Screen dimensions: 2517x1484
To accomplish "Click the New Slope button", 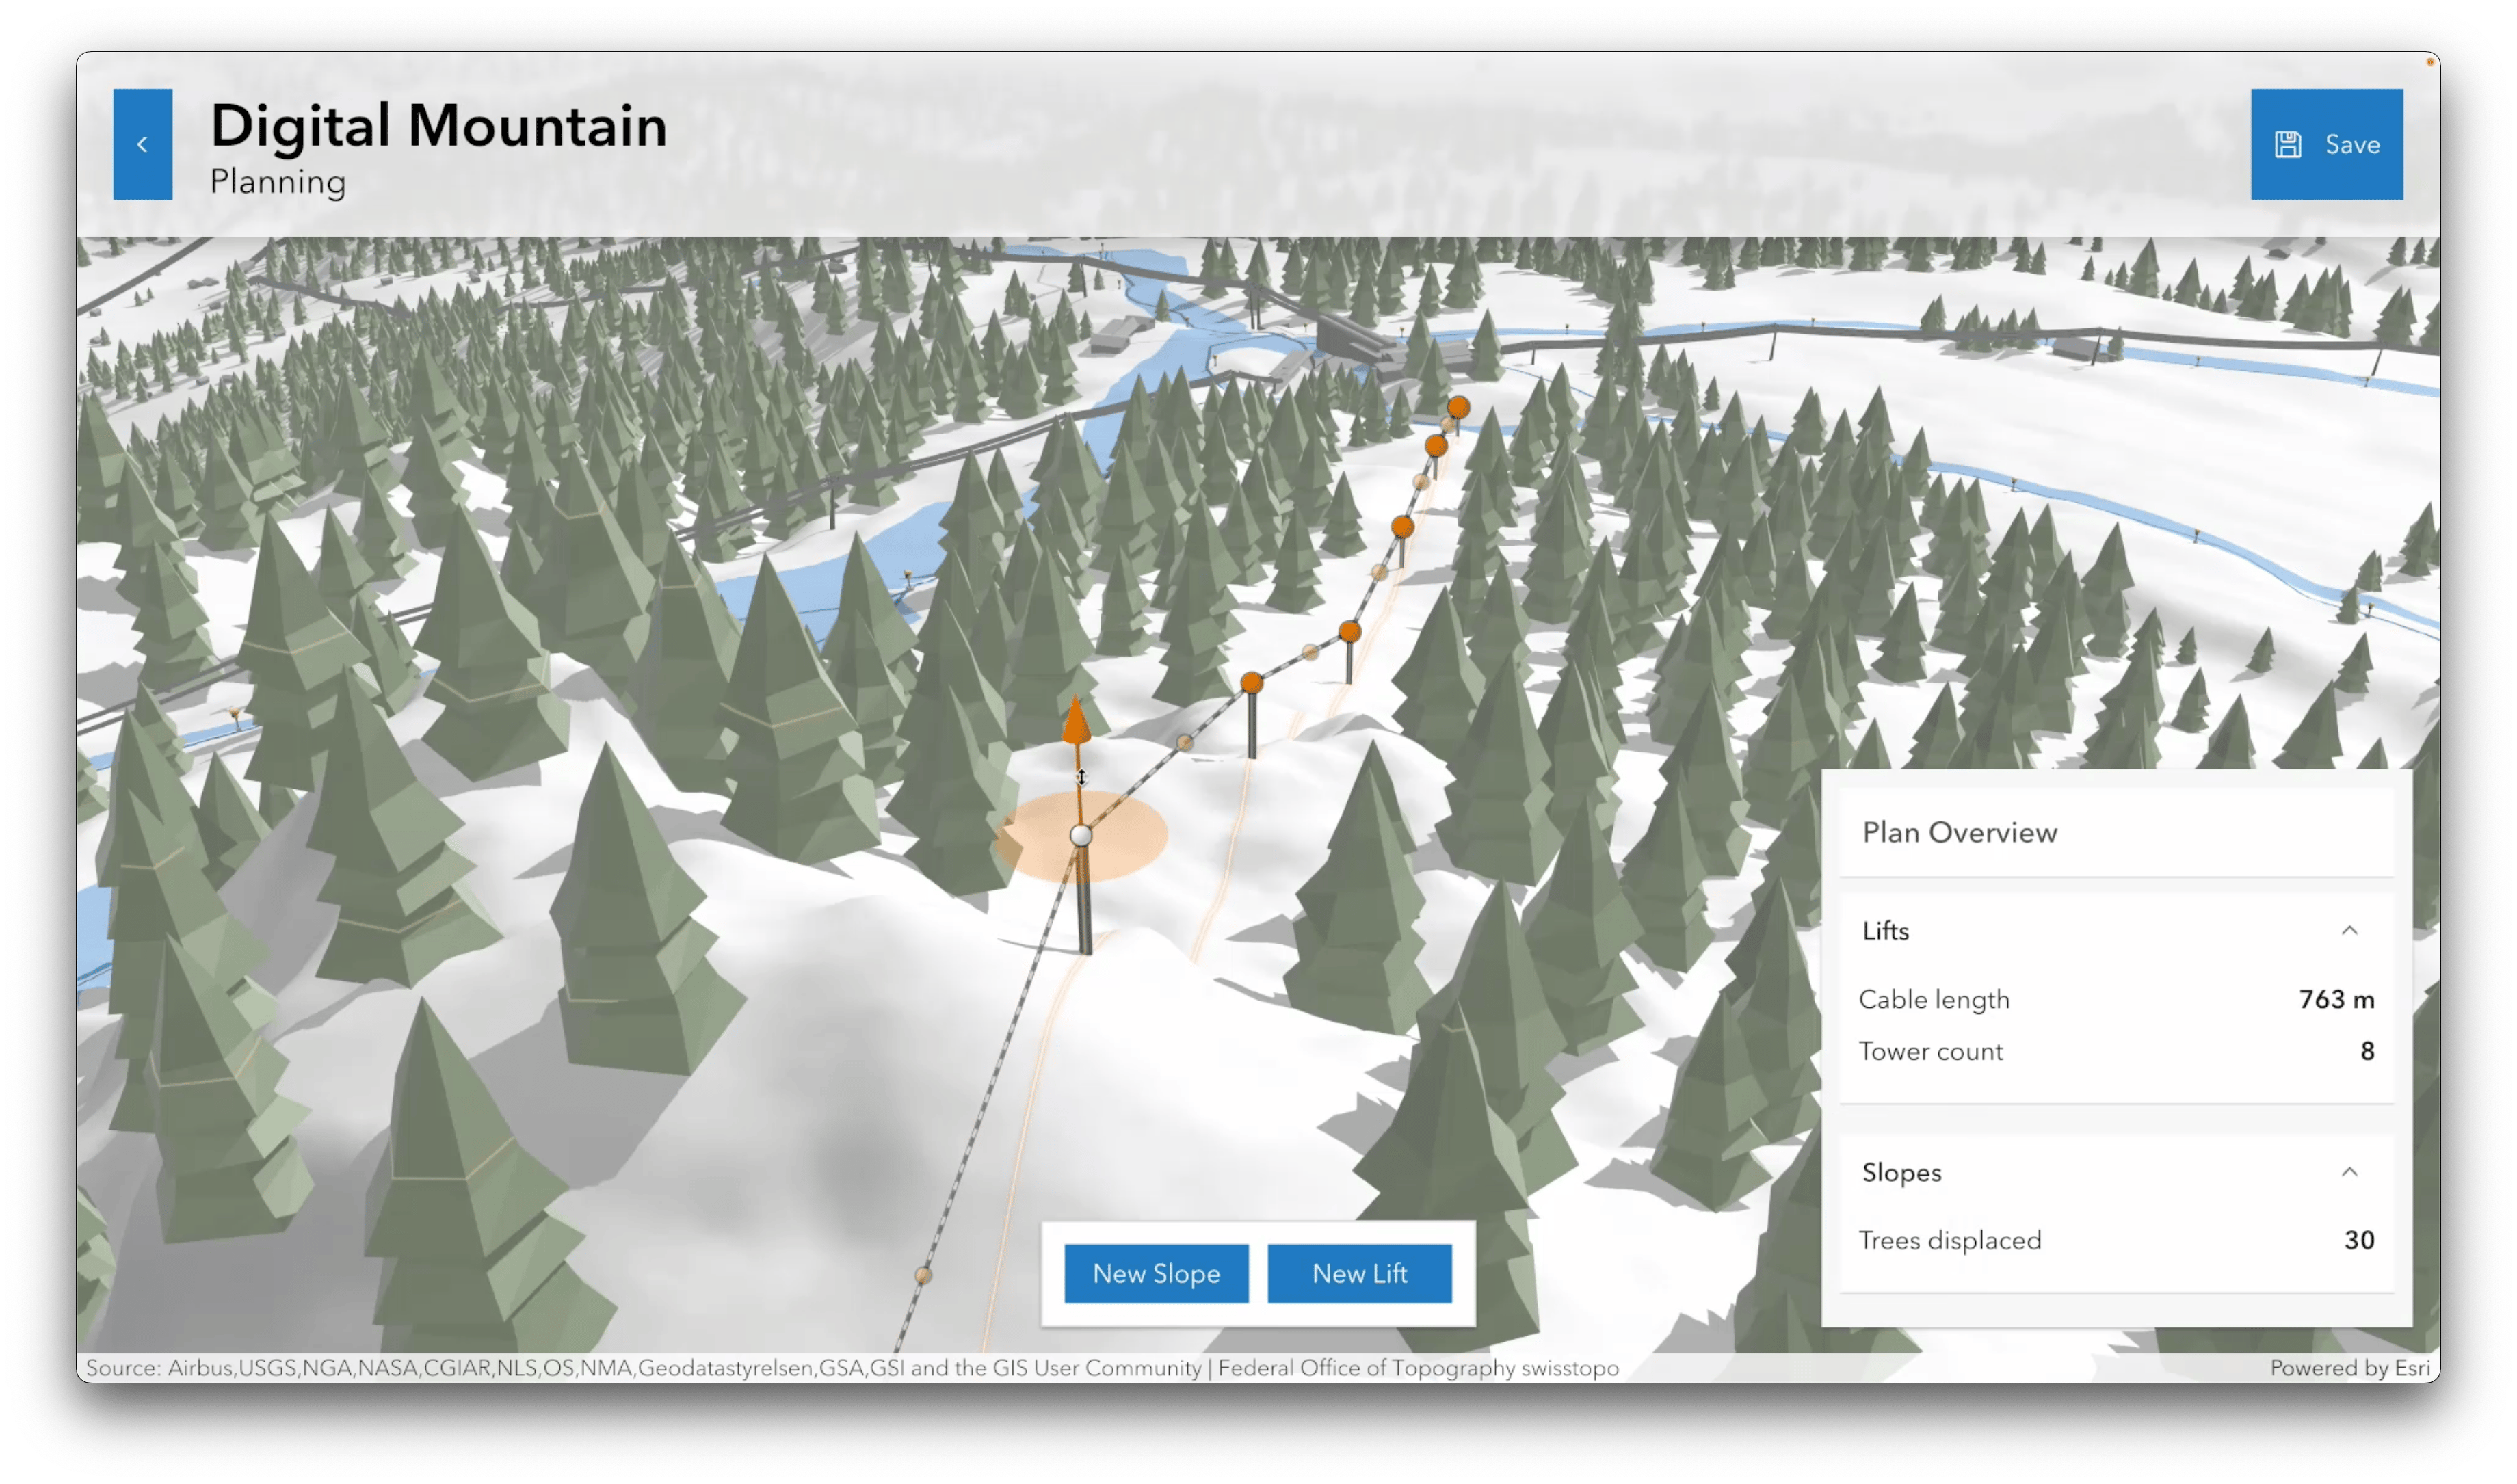I will [1156, 1273].
